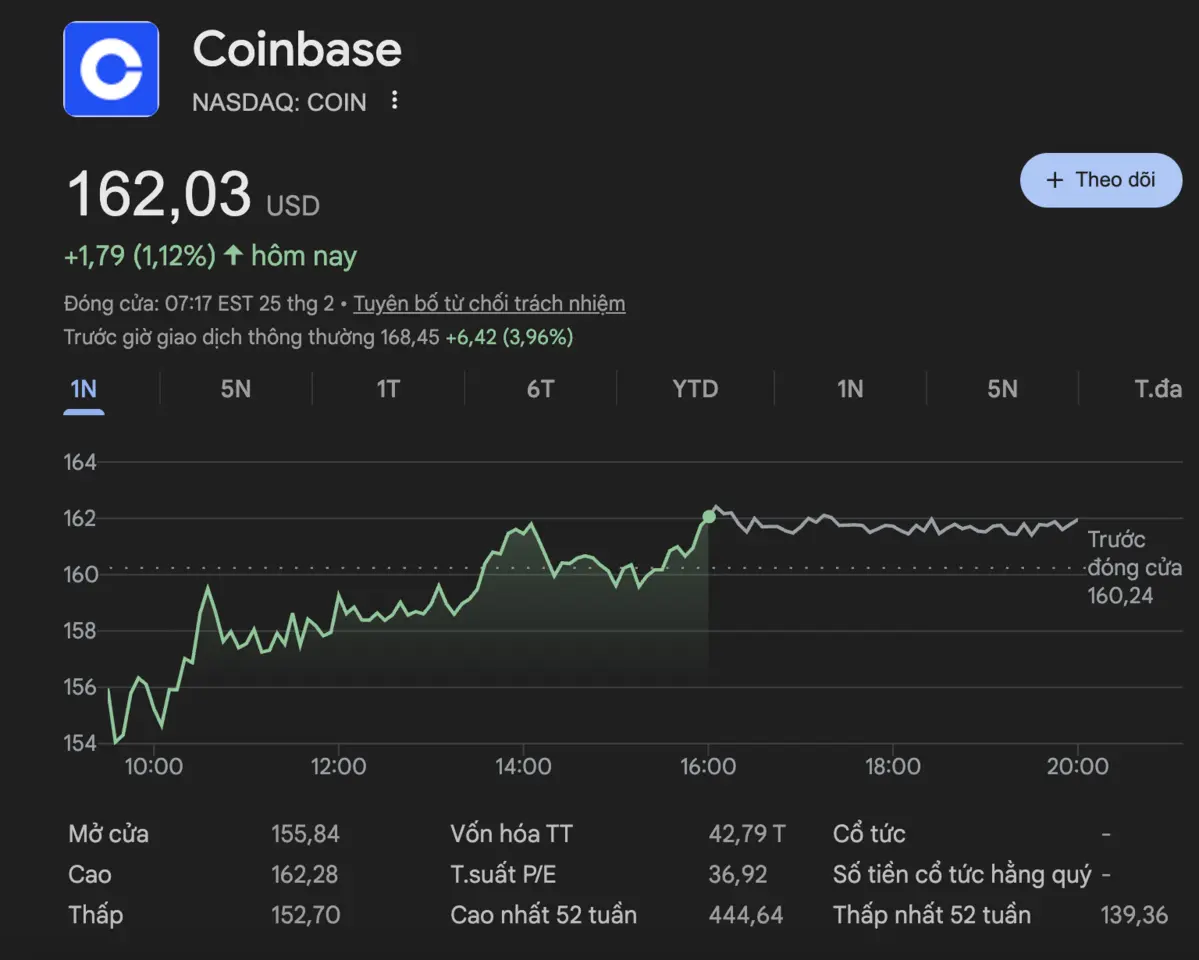The width and height of the screenshot is (1199, 960).
Task: Click the plus icon in the Theo dõi button
Action: click(x=1054, y=180)
